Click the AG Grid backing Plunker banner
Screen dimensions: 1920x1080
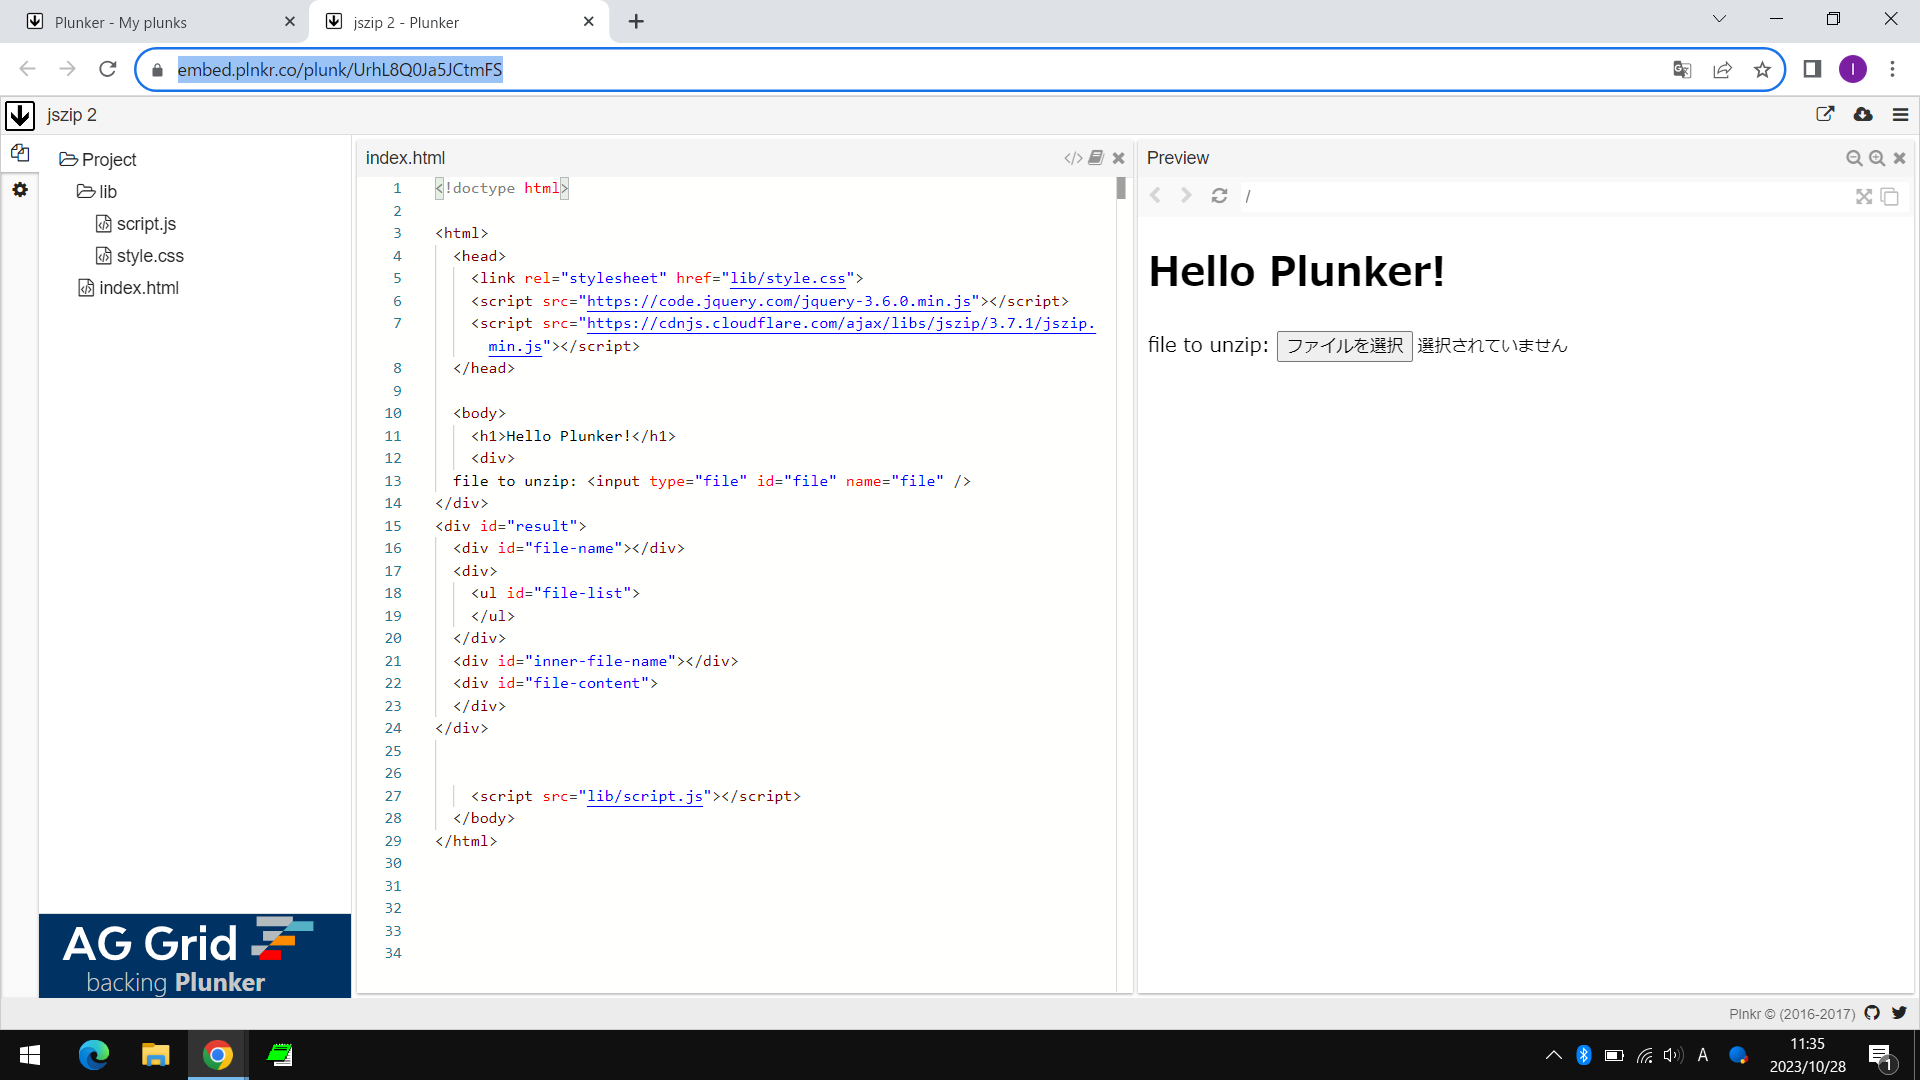point(195,955)
